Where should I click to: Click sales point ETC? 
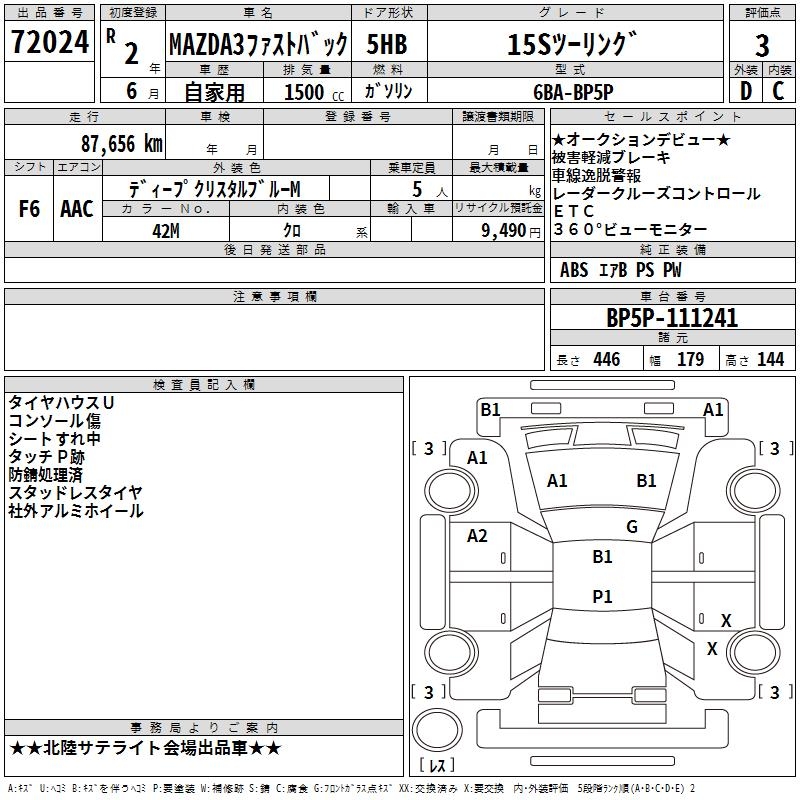[573, 211]
